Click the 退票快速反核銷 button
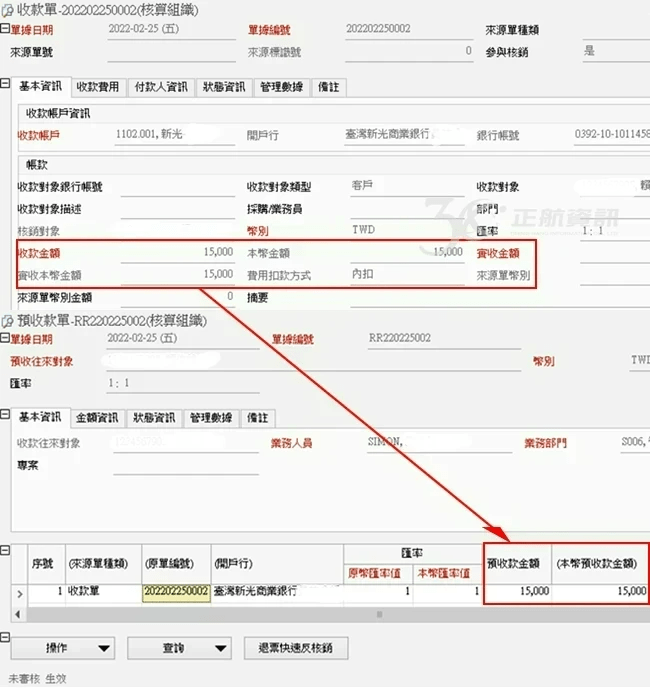650x700 pixels. click(296, 648)
